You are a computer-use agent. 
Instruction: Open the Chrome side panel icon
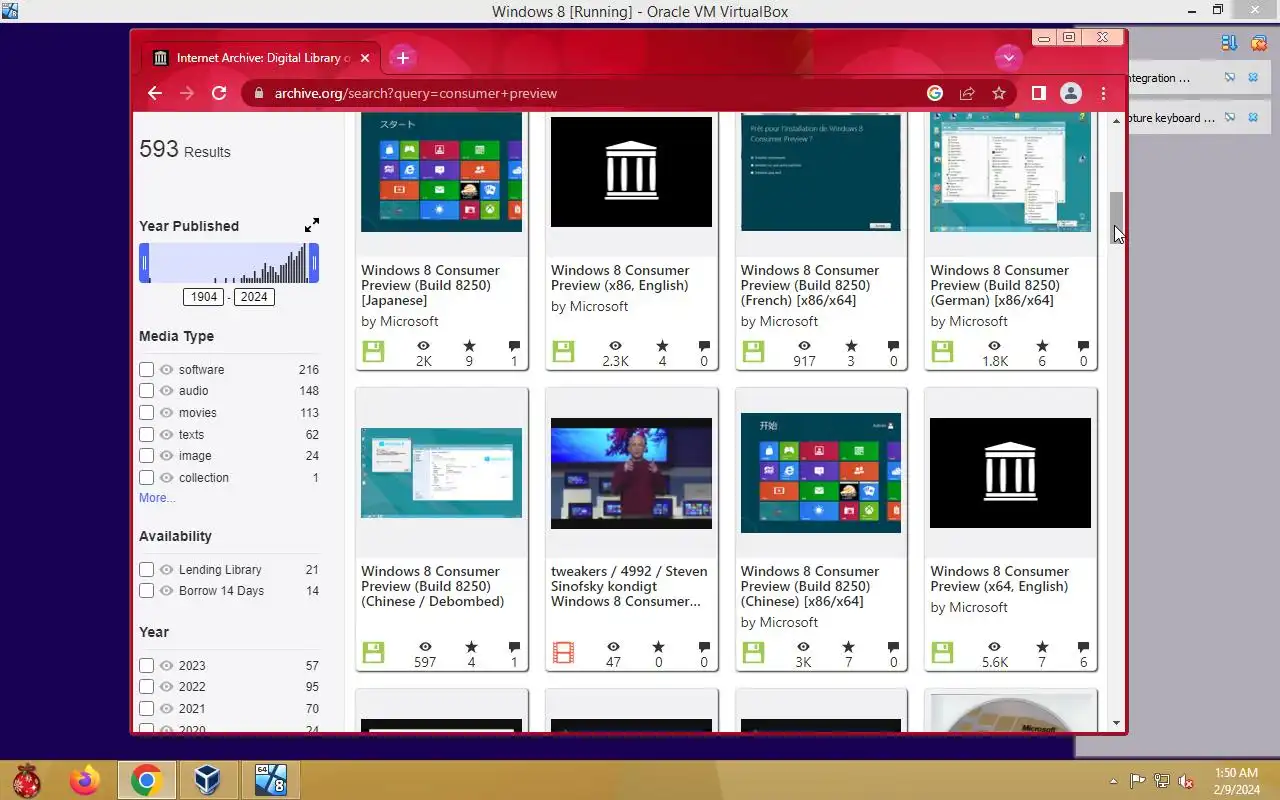[1039, 93]
